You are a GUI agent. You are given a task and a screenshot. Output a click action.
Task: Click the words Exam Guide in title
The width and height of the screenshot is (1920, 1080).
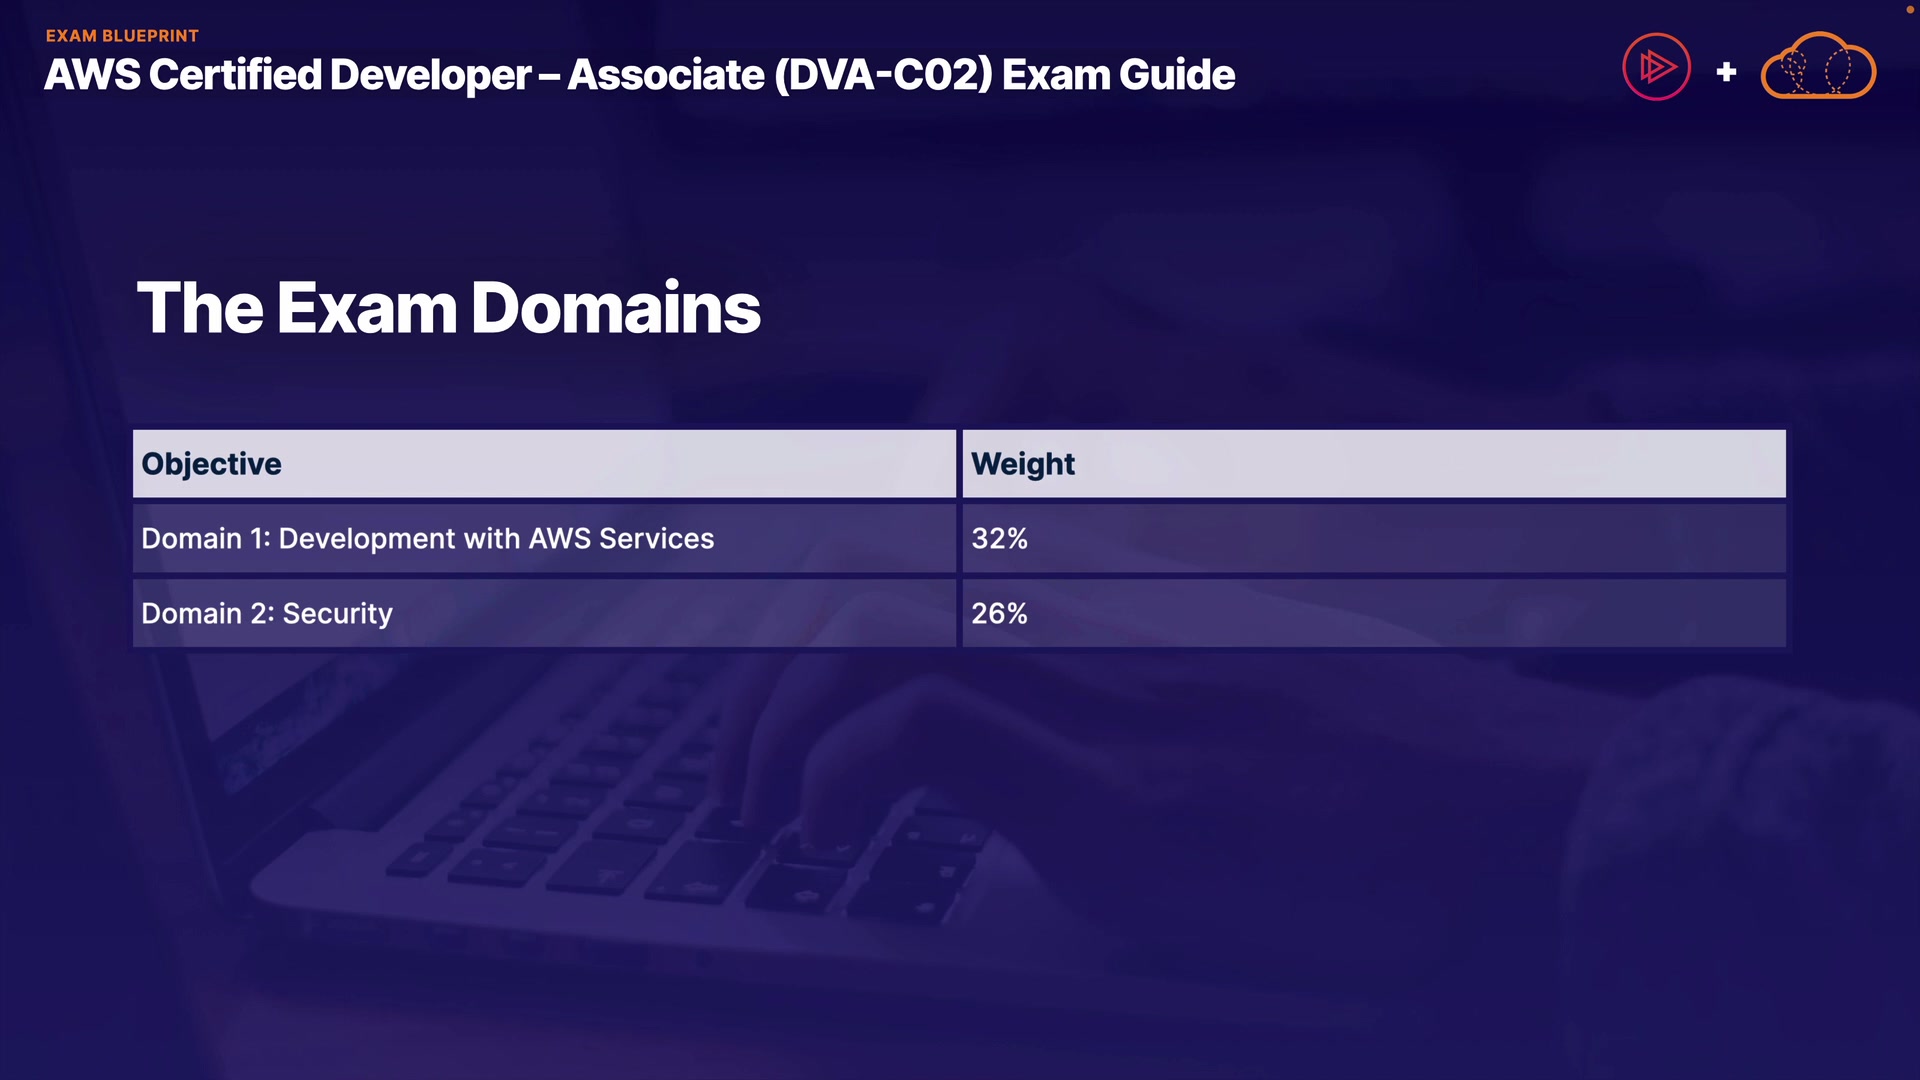click(1118, 75)
